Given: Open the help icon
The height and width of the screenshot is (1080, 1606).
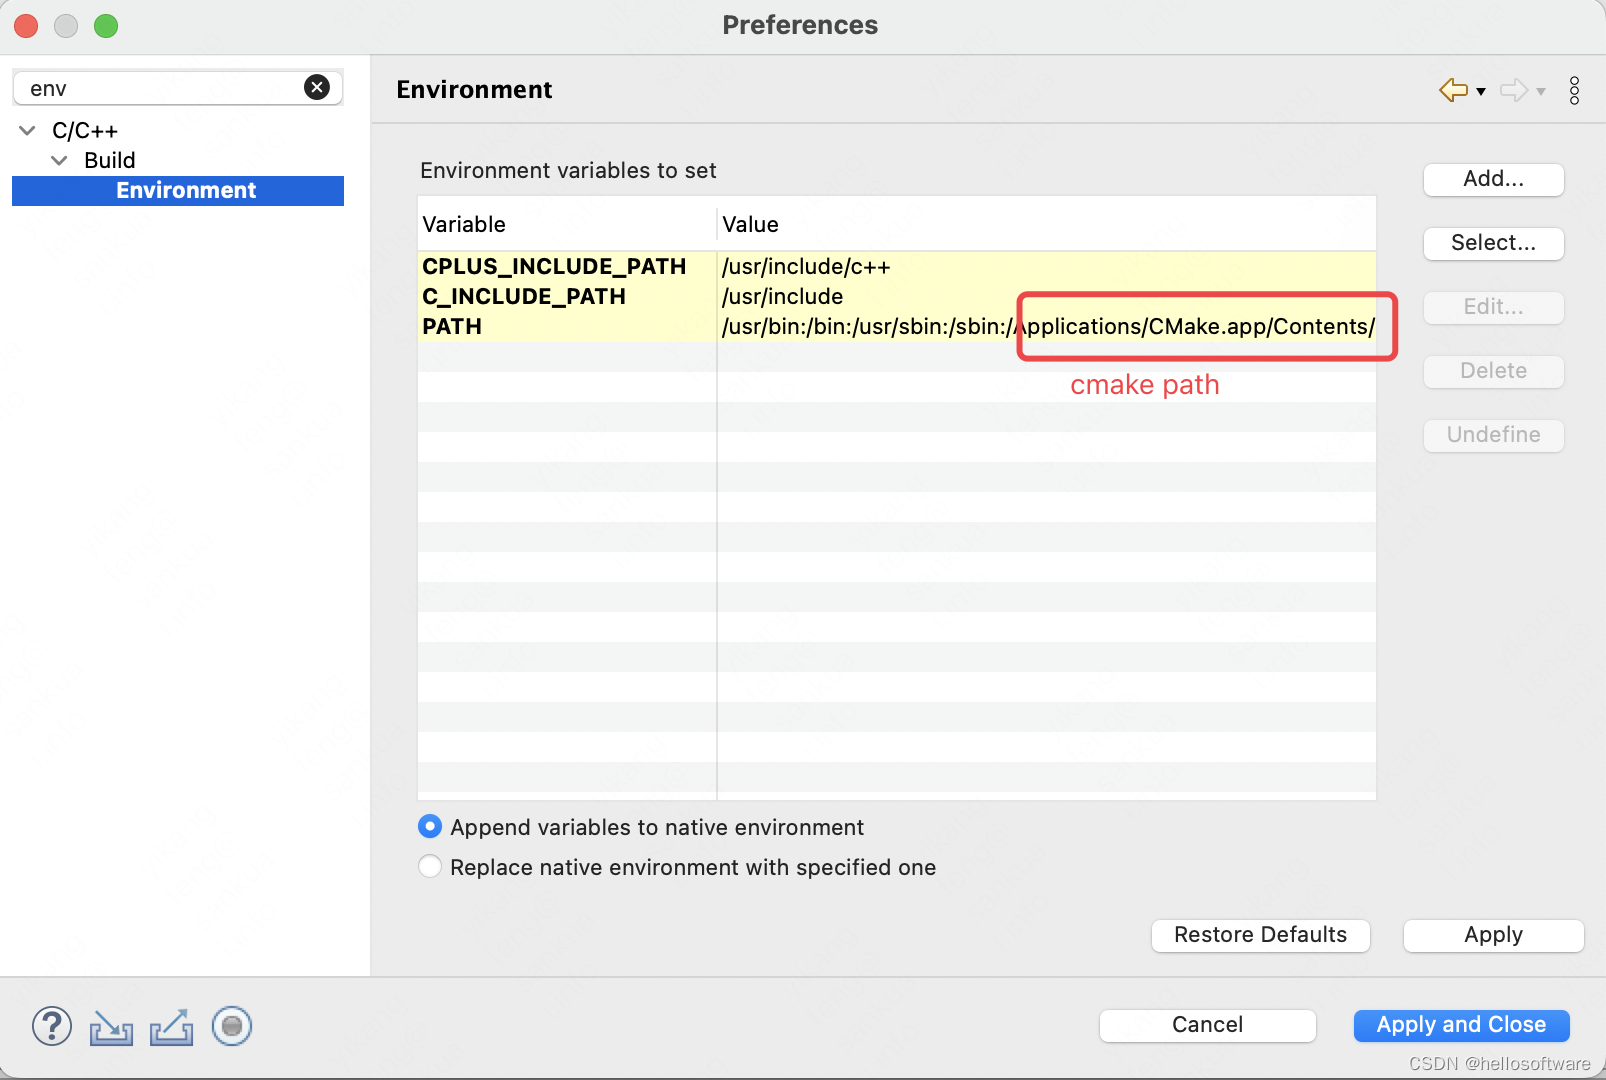Looking at the screenshot, I should [52, 1026].
